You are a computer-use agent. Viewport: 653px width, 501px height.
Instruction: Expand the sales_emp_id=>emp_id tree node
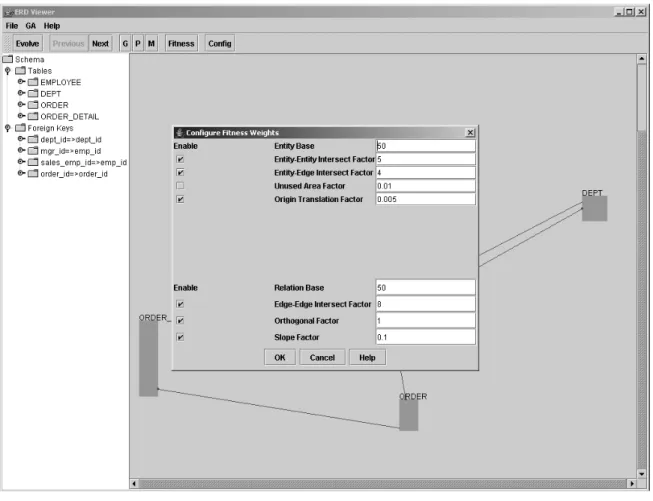coord(21,162)
